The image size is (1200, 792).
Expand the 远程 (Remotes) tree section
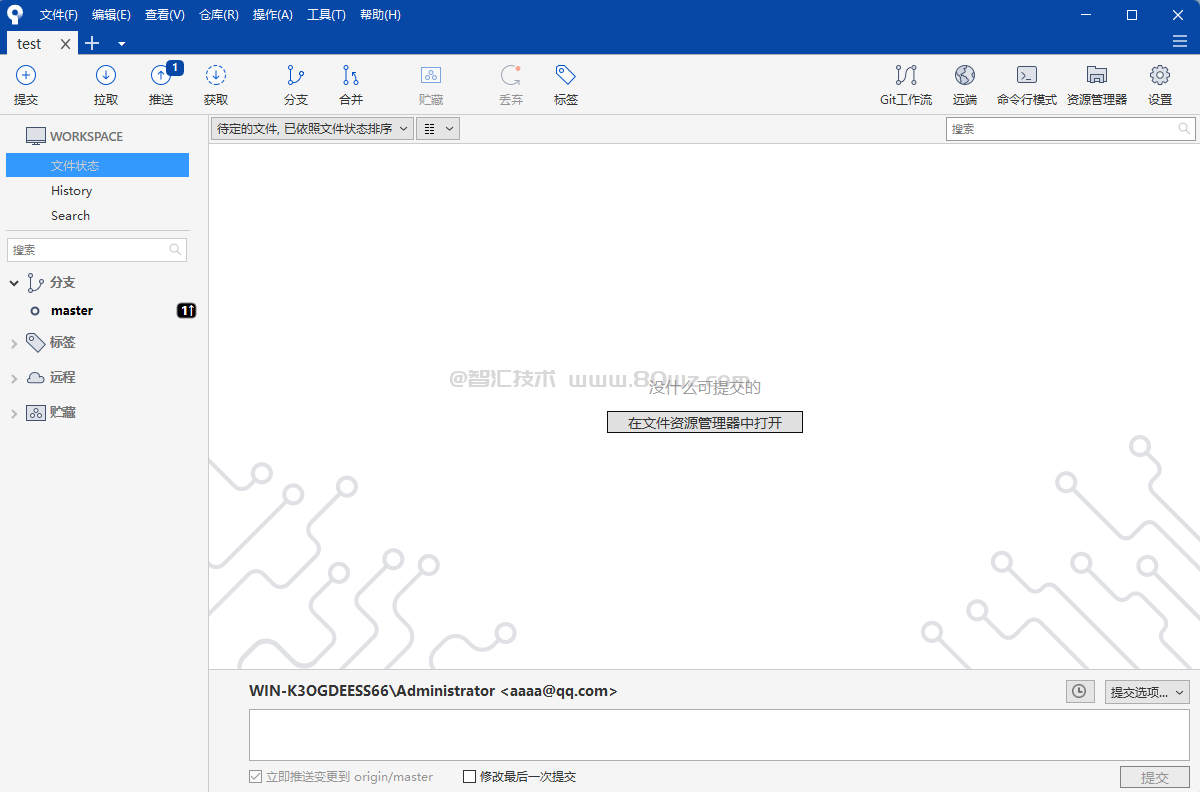coord(14,378)
